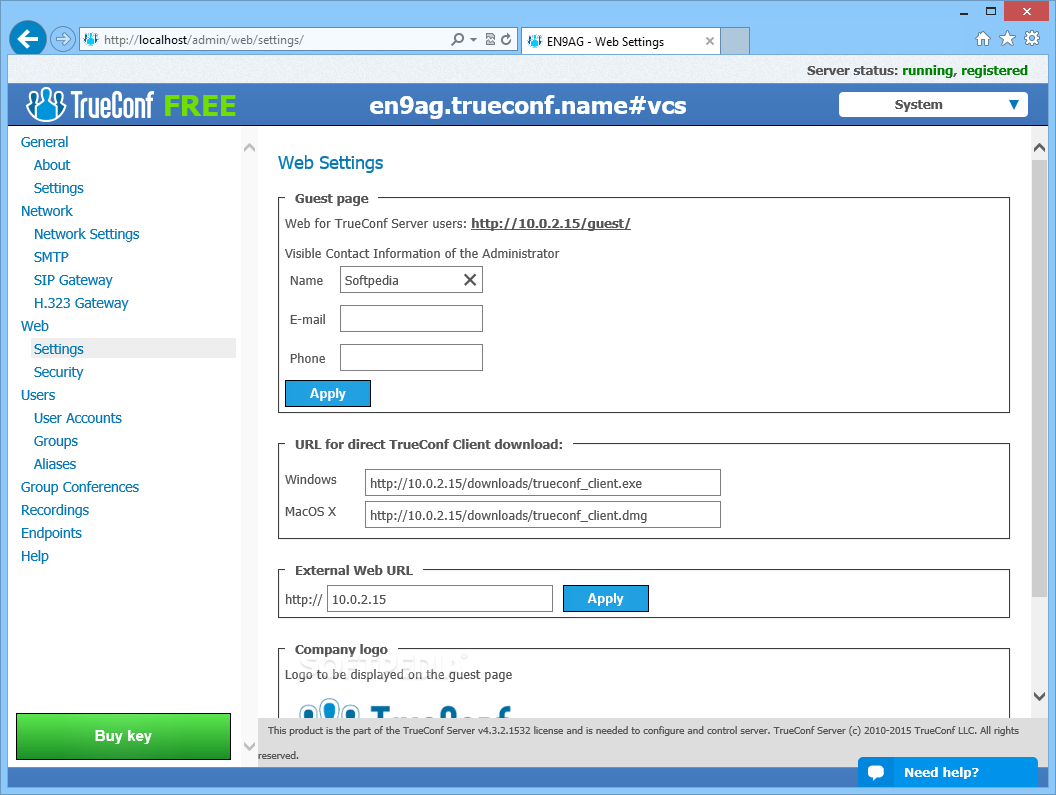Viewport: 1056px width, 795px height.
Task: Open the http://10.0.2.15/guest/ link
Action: click(x=550, y=223)
